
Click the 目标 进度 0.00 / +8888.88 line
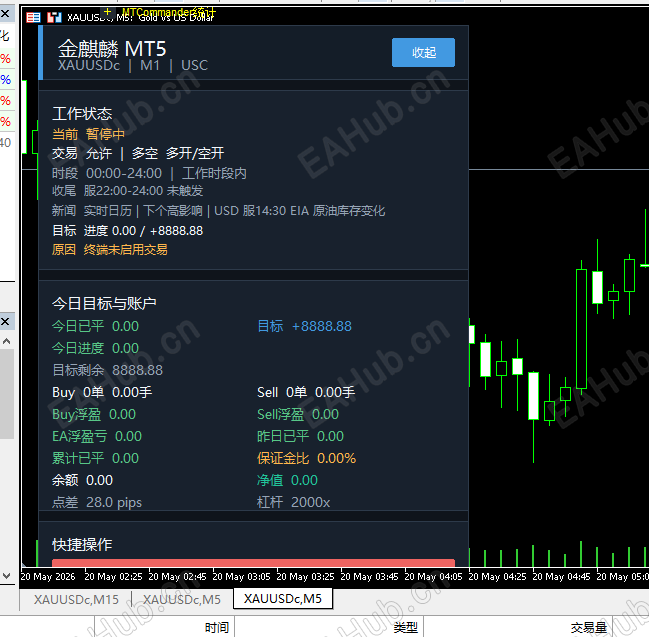(x=127, y=231)
